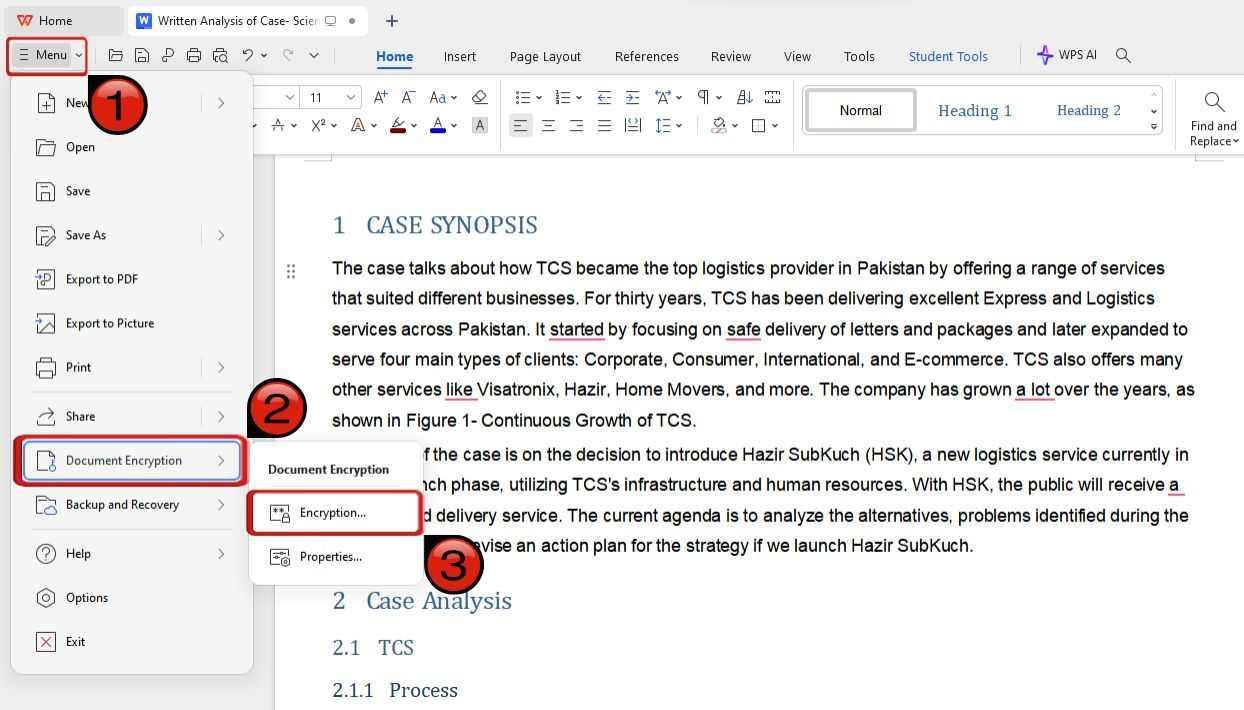Open the borders dropdown arrow

click(775, 126)
